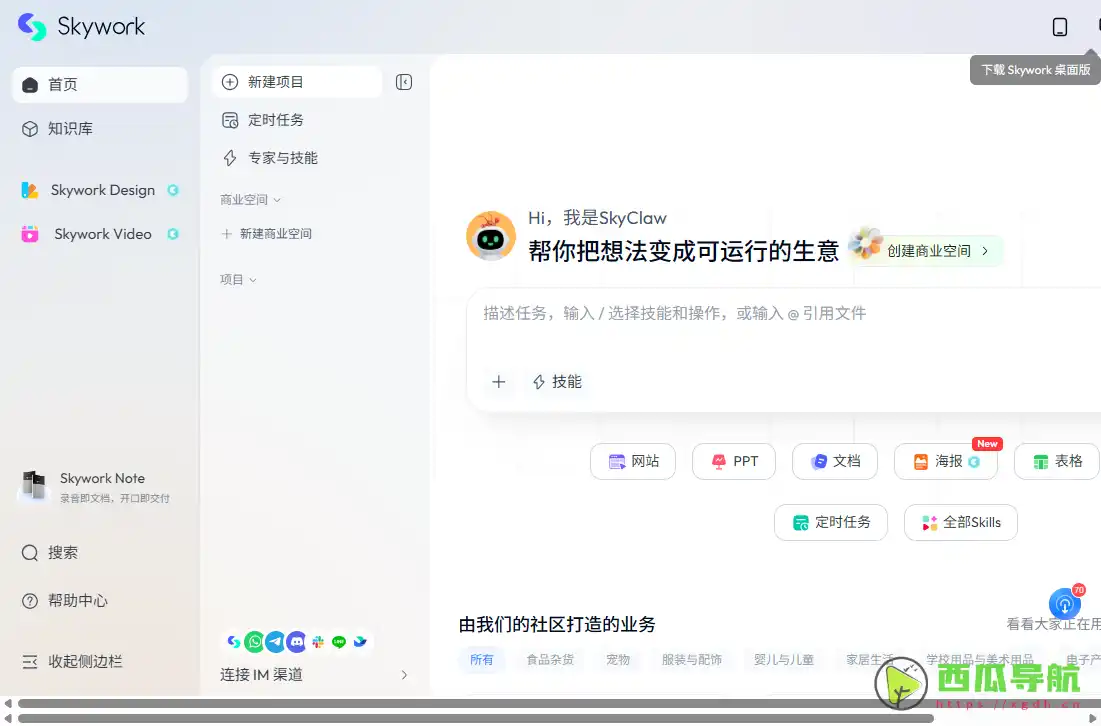
Task: Click the Skywork channel icon in IM row
Action: click(x=234, y=642)
